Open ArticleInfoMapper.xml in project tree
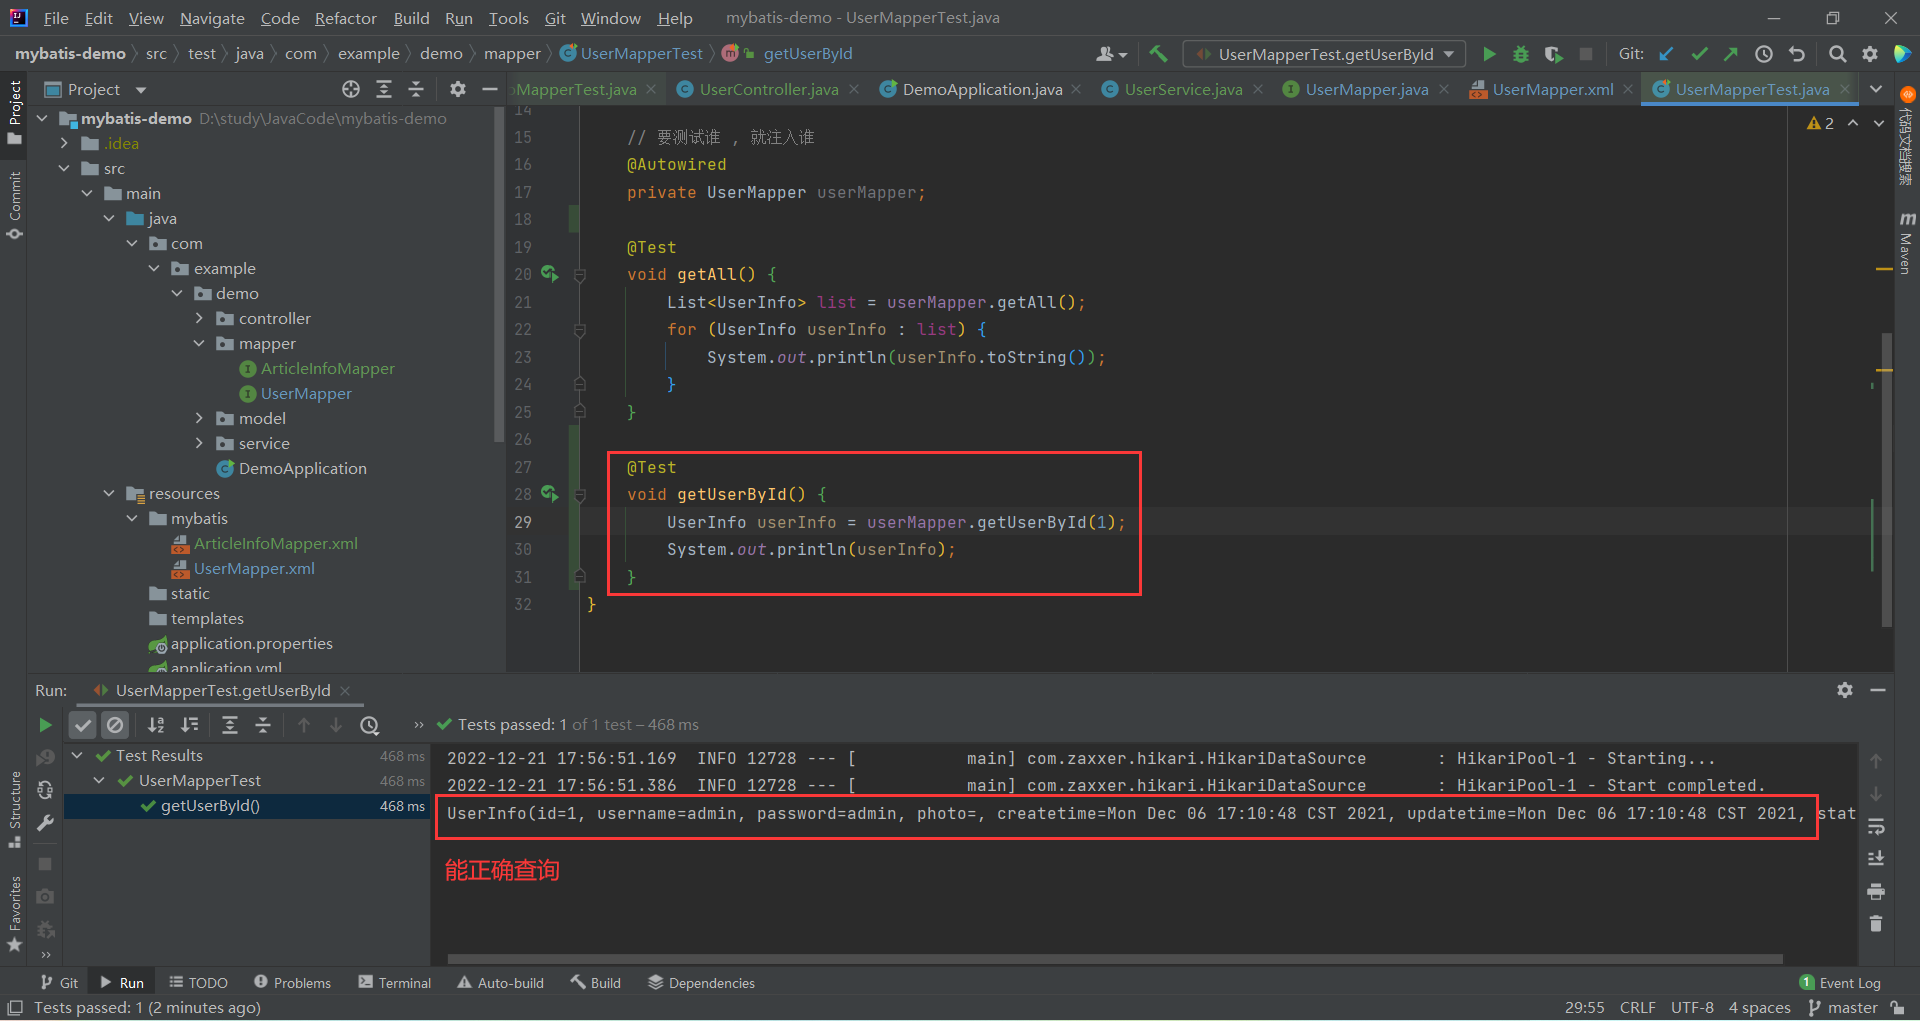The width and height of the screenshot is (1920, 1021). [275, 543]
